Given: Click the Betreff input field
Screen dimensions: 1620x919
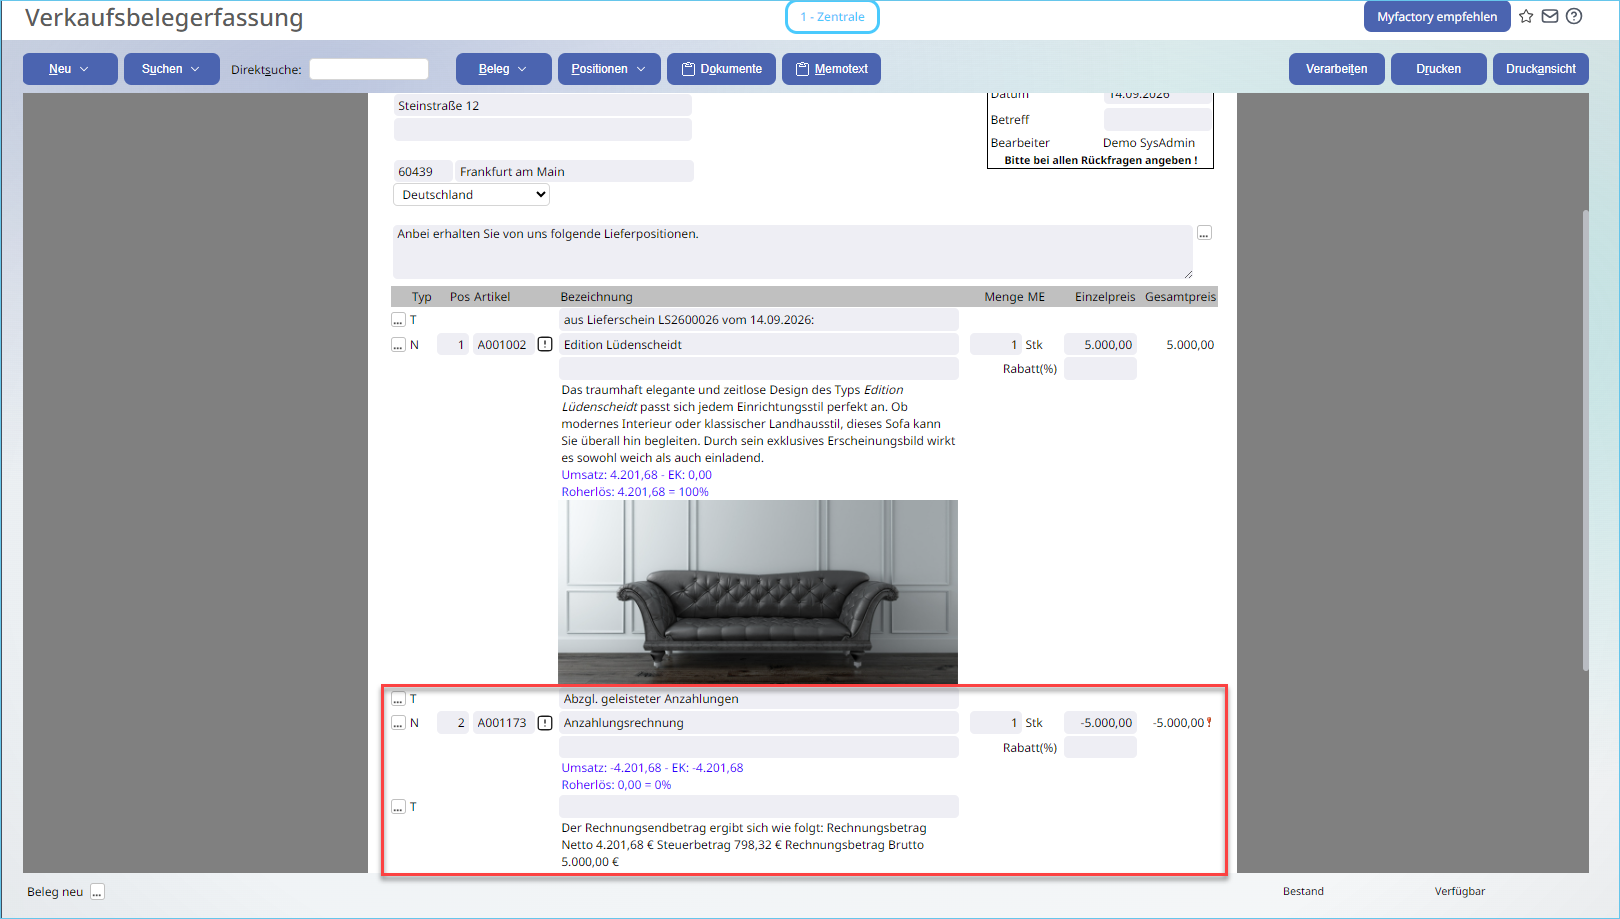Looking at the screenshot, I should 1157,120.
